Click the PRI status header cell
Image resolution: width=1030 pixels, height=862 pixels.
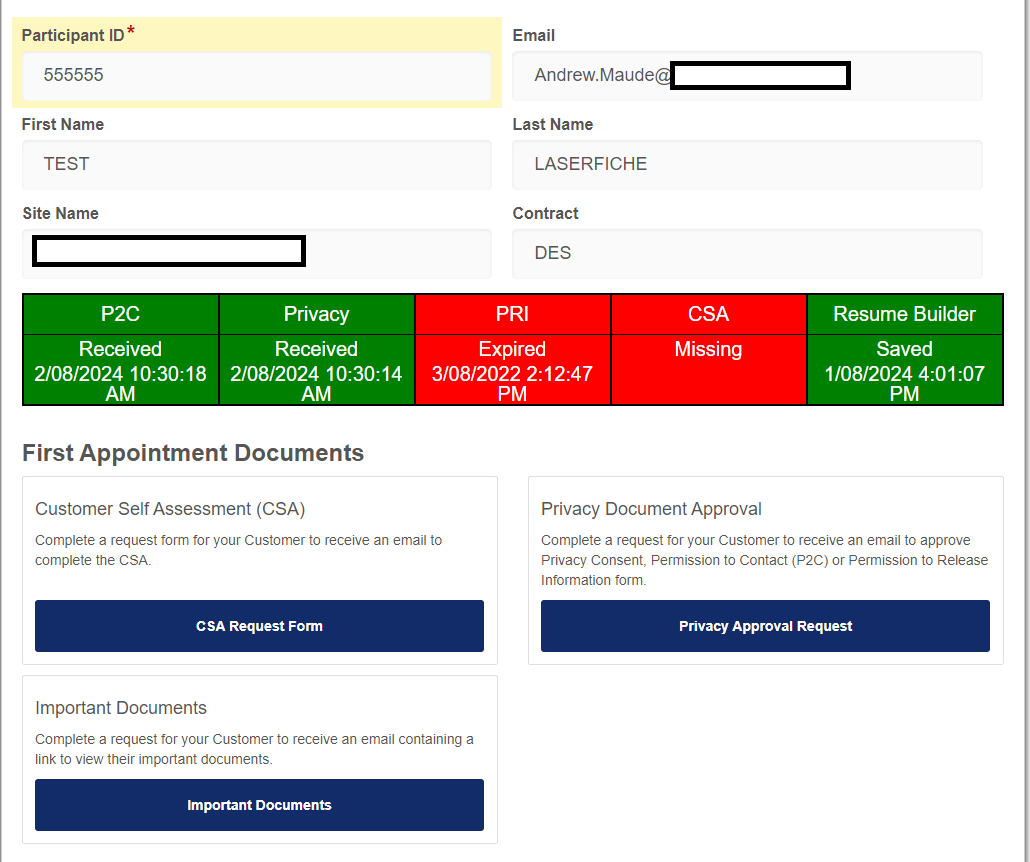pos(512,314)
